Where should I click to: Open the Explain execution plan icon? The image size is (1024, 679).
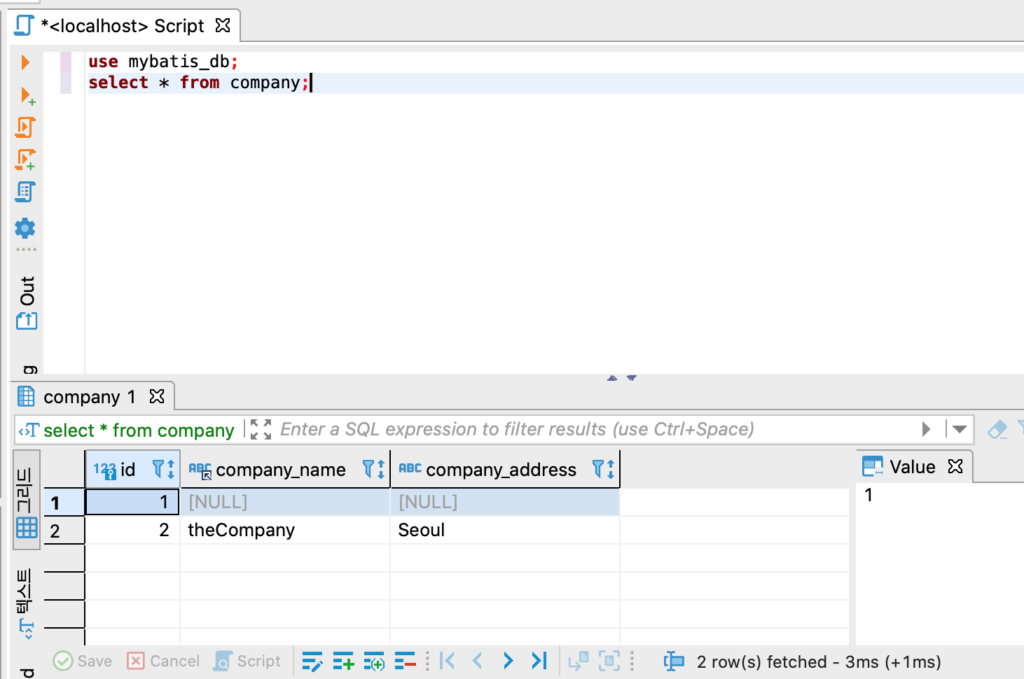coord(26,191)
